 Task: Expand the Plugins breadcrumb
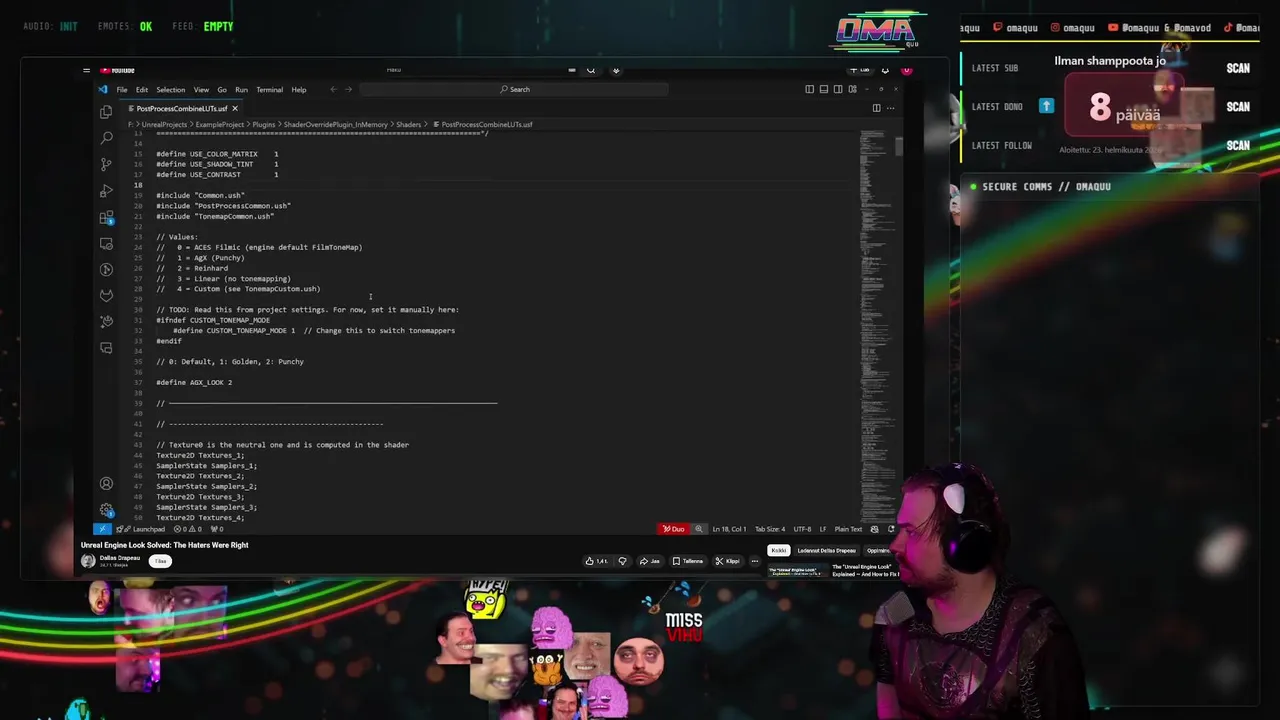(x=263, y=125)
